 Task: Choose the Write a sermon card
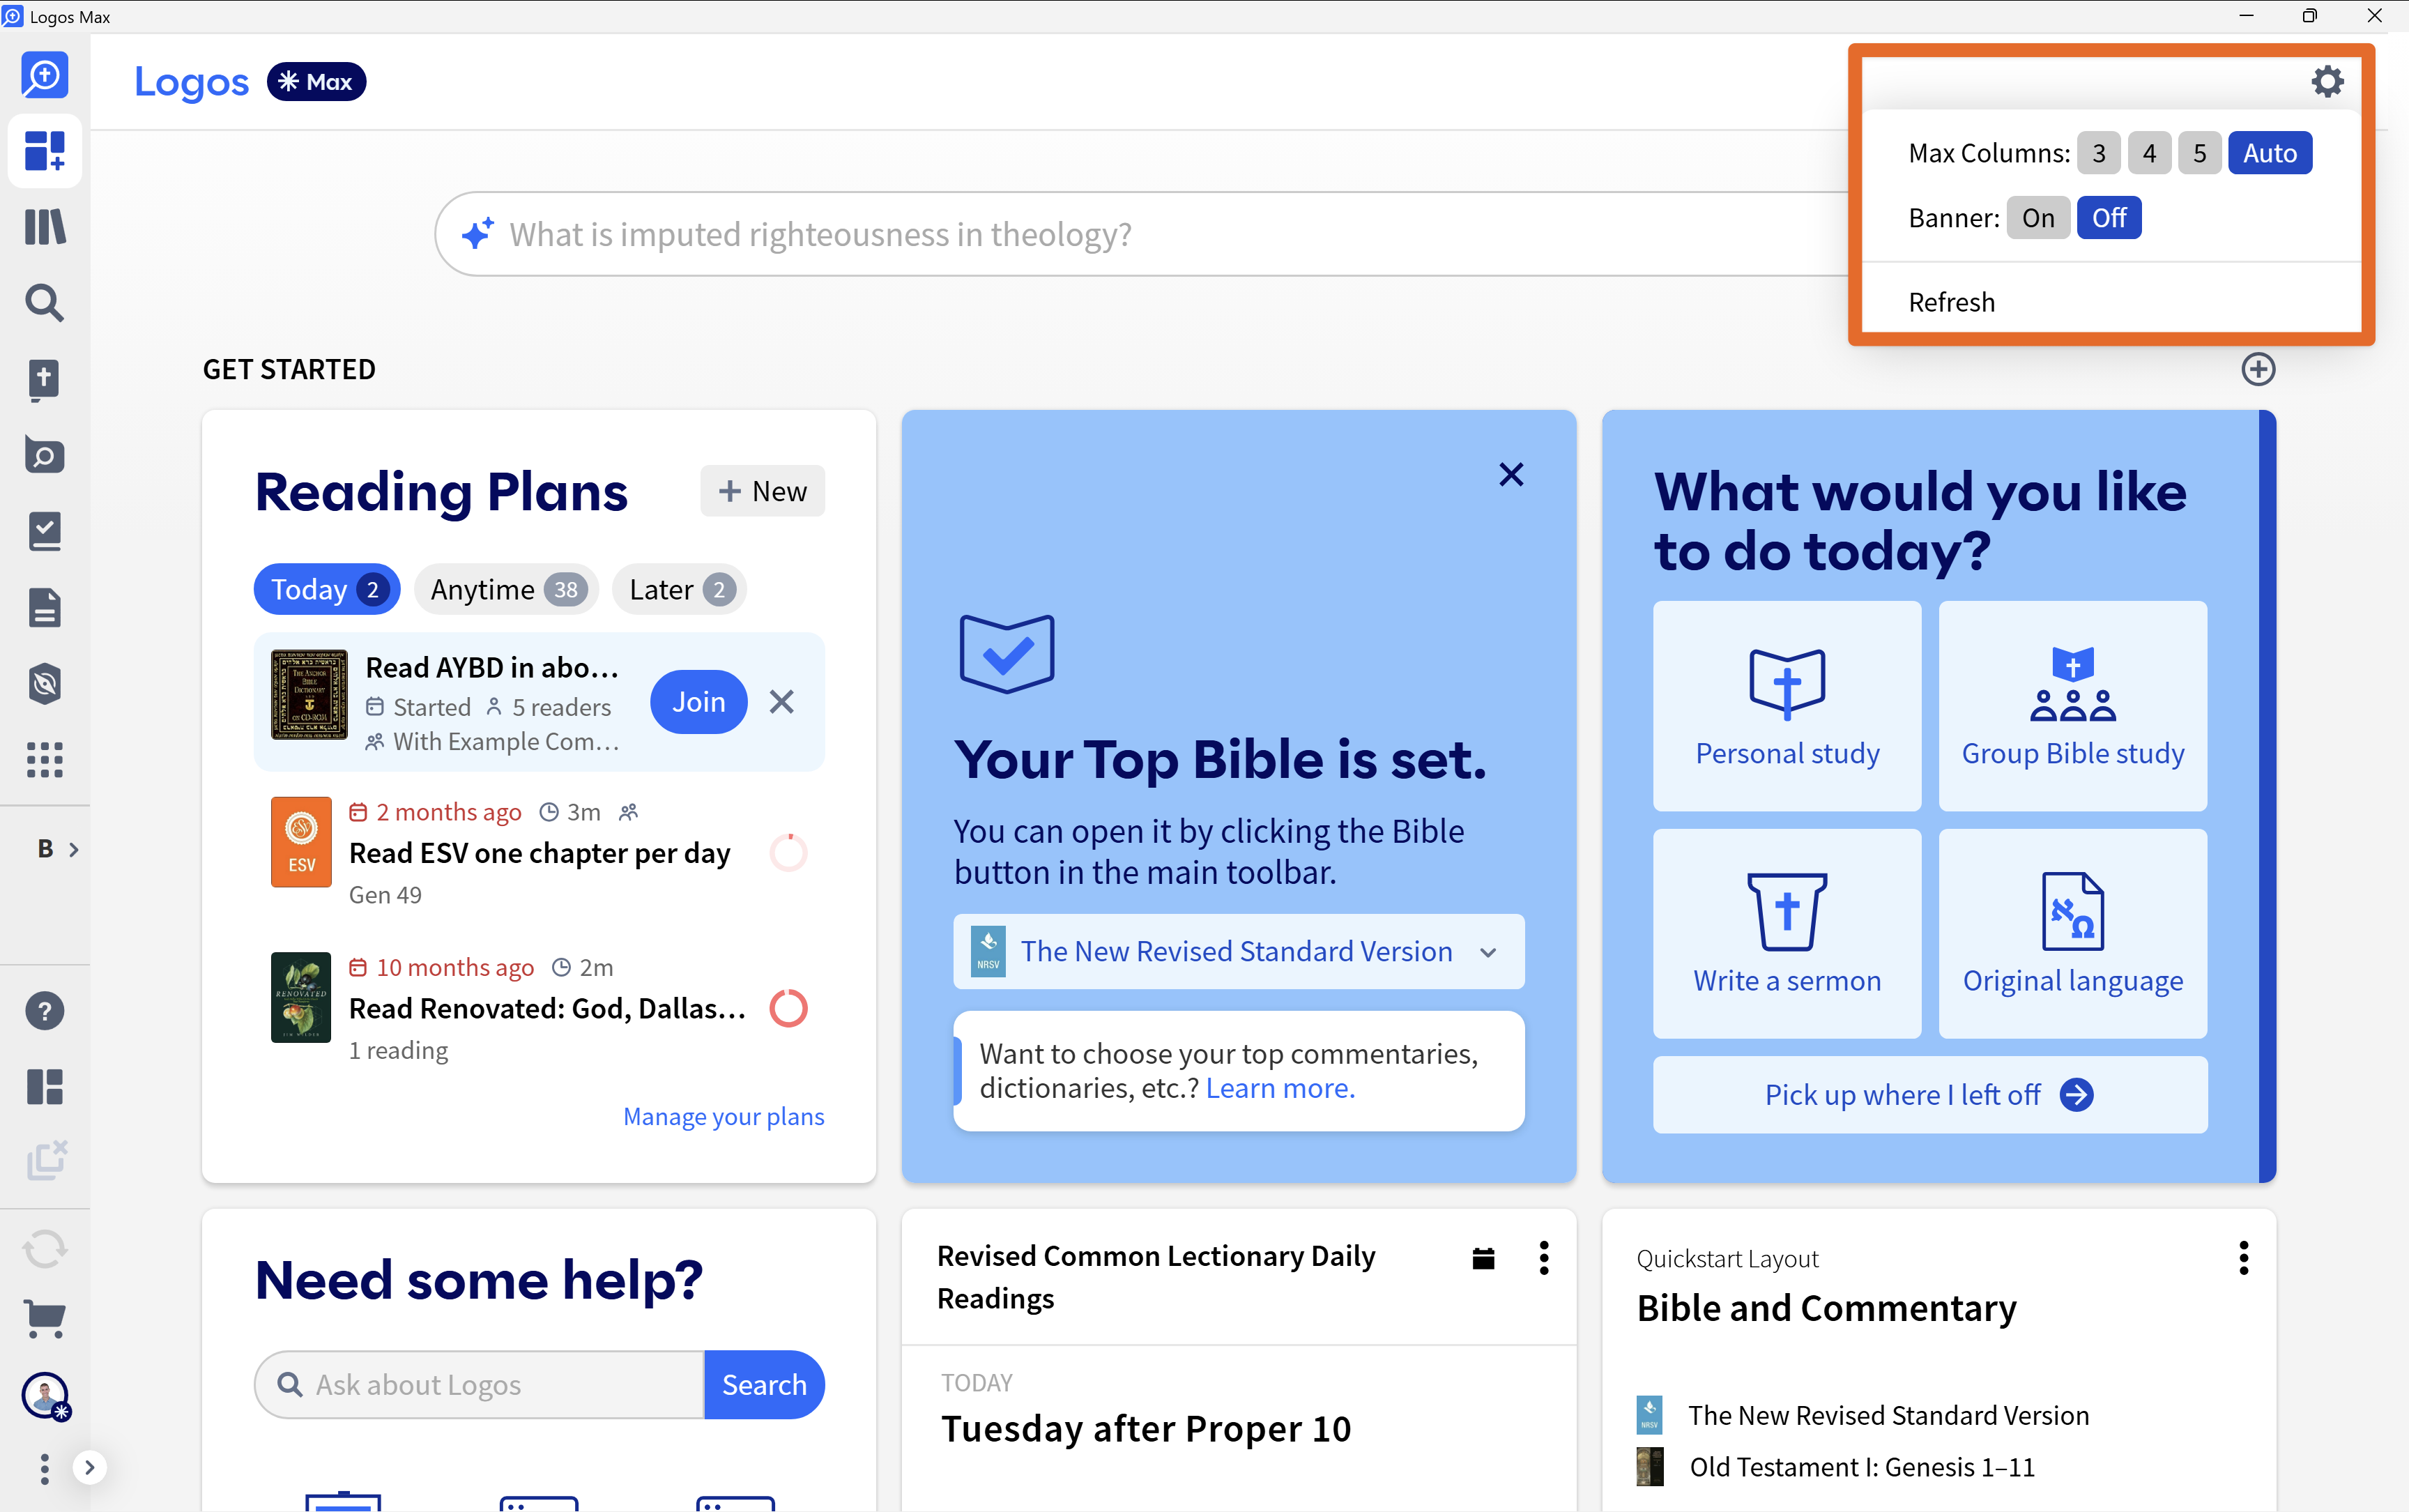point(1787,934)
